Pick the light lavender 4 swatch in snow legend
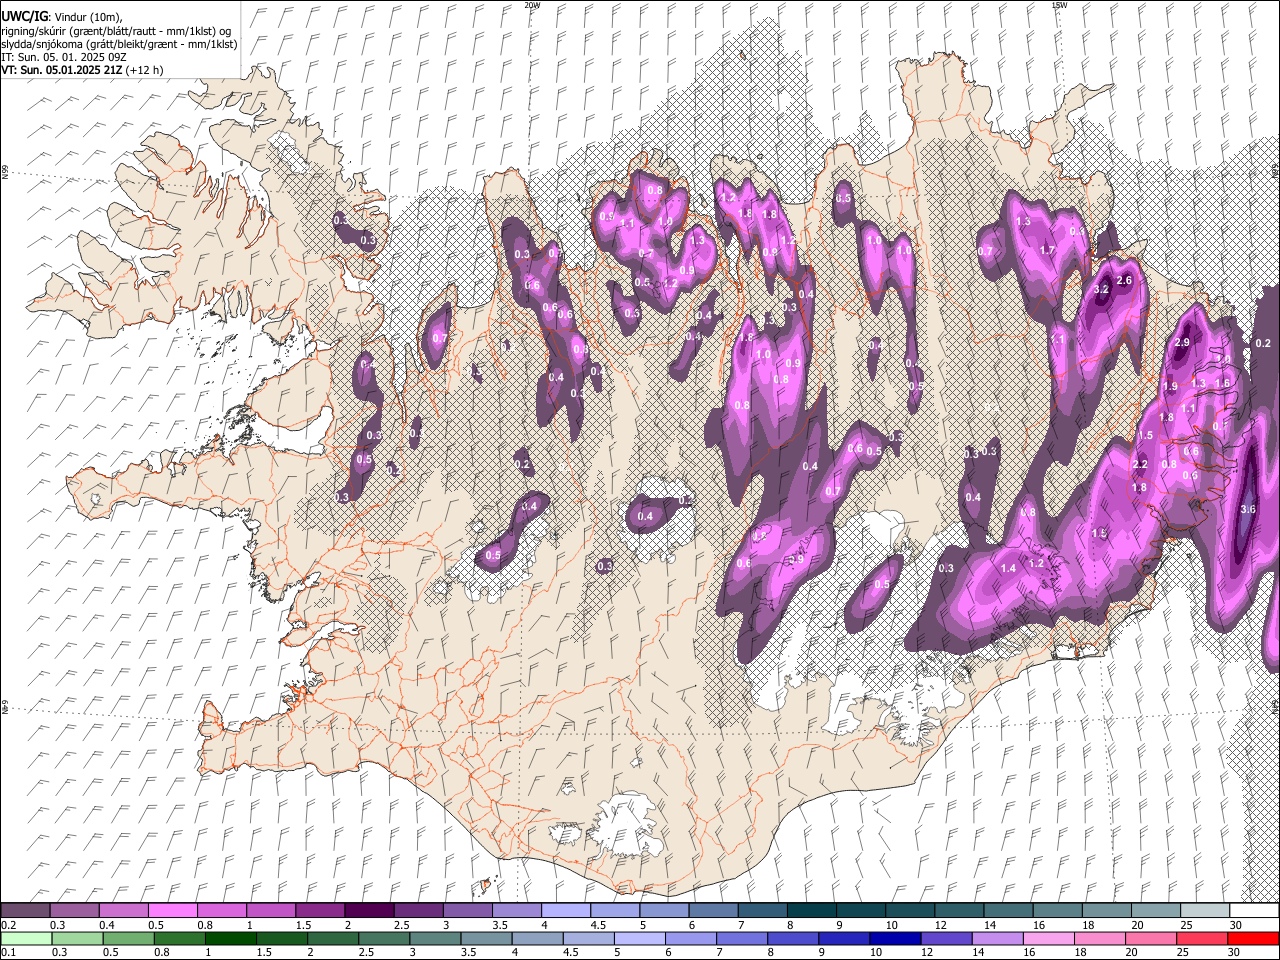Viewport: 1280px width, 960px height. (564, 911)
